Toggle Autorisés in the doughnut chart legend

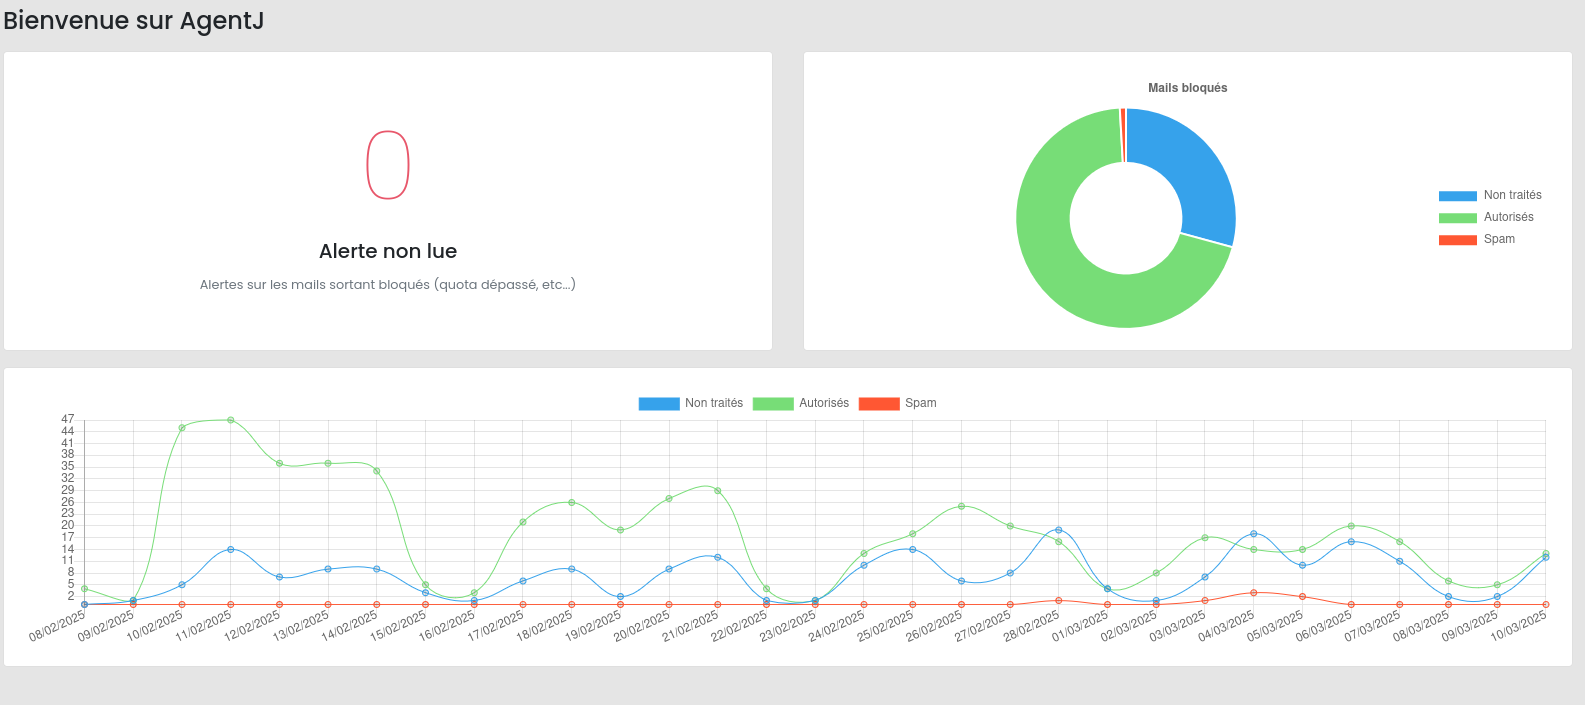1486,217
